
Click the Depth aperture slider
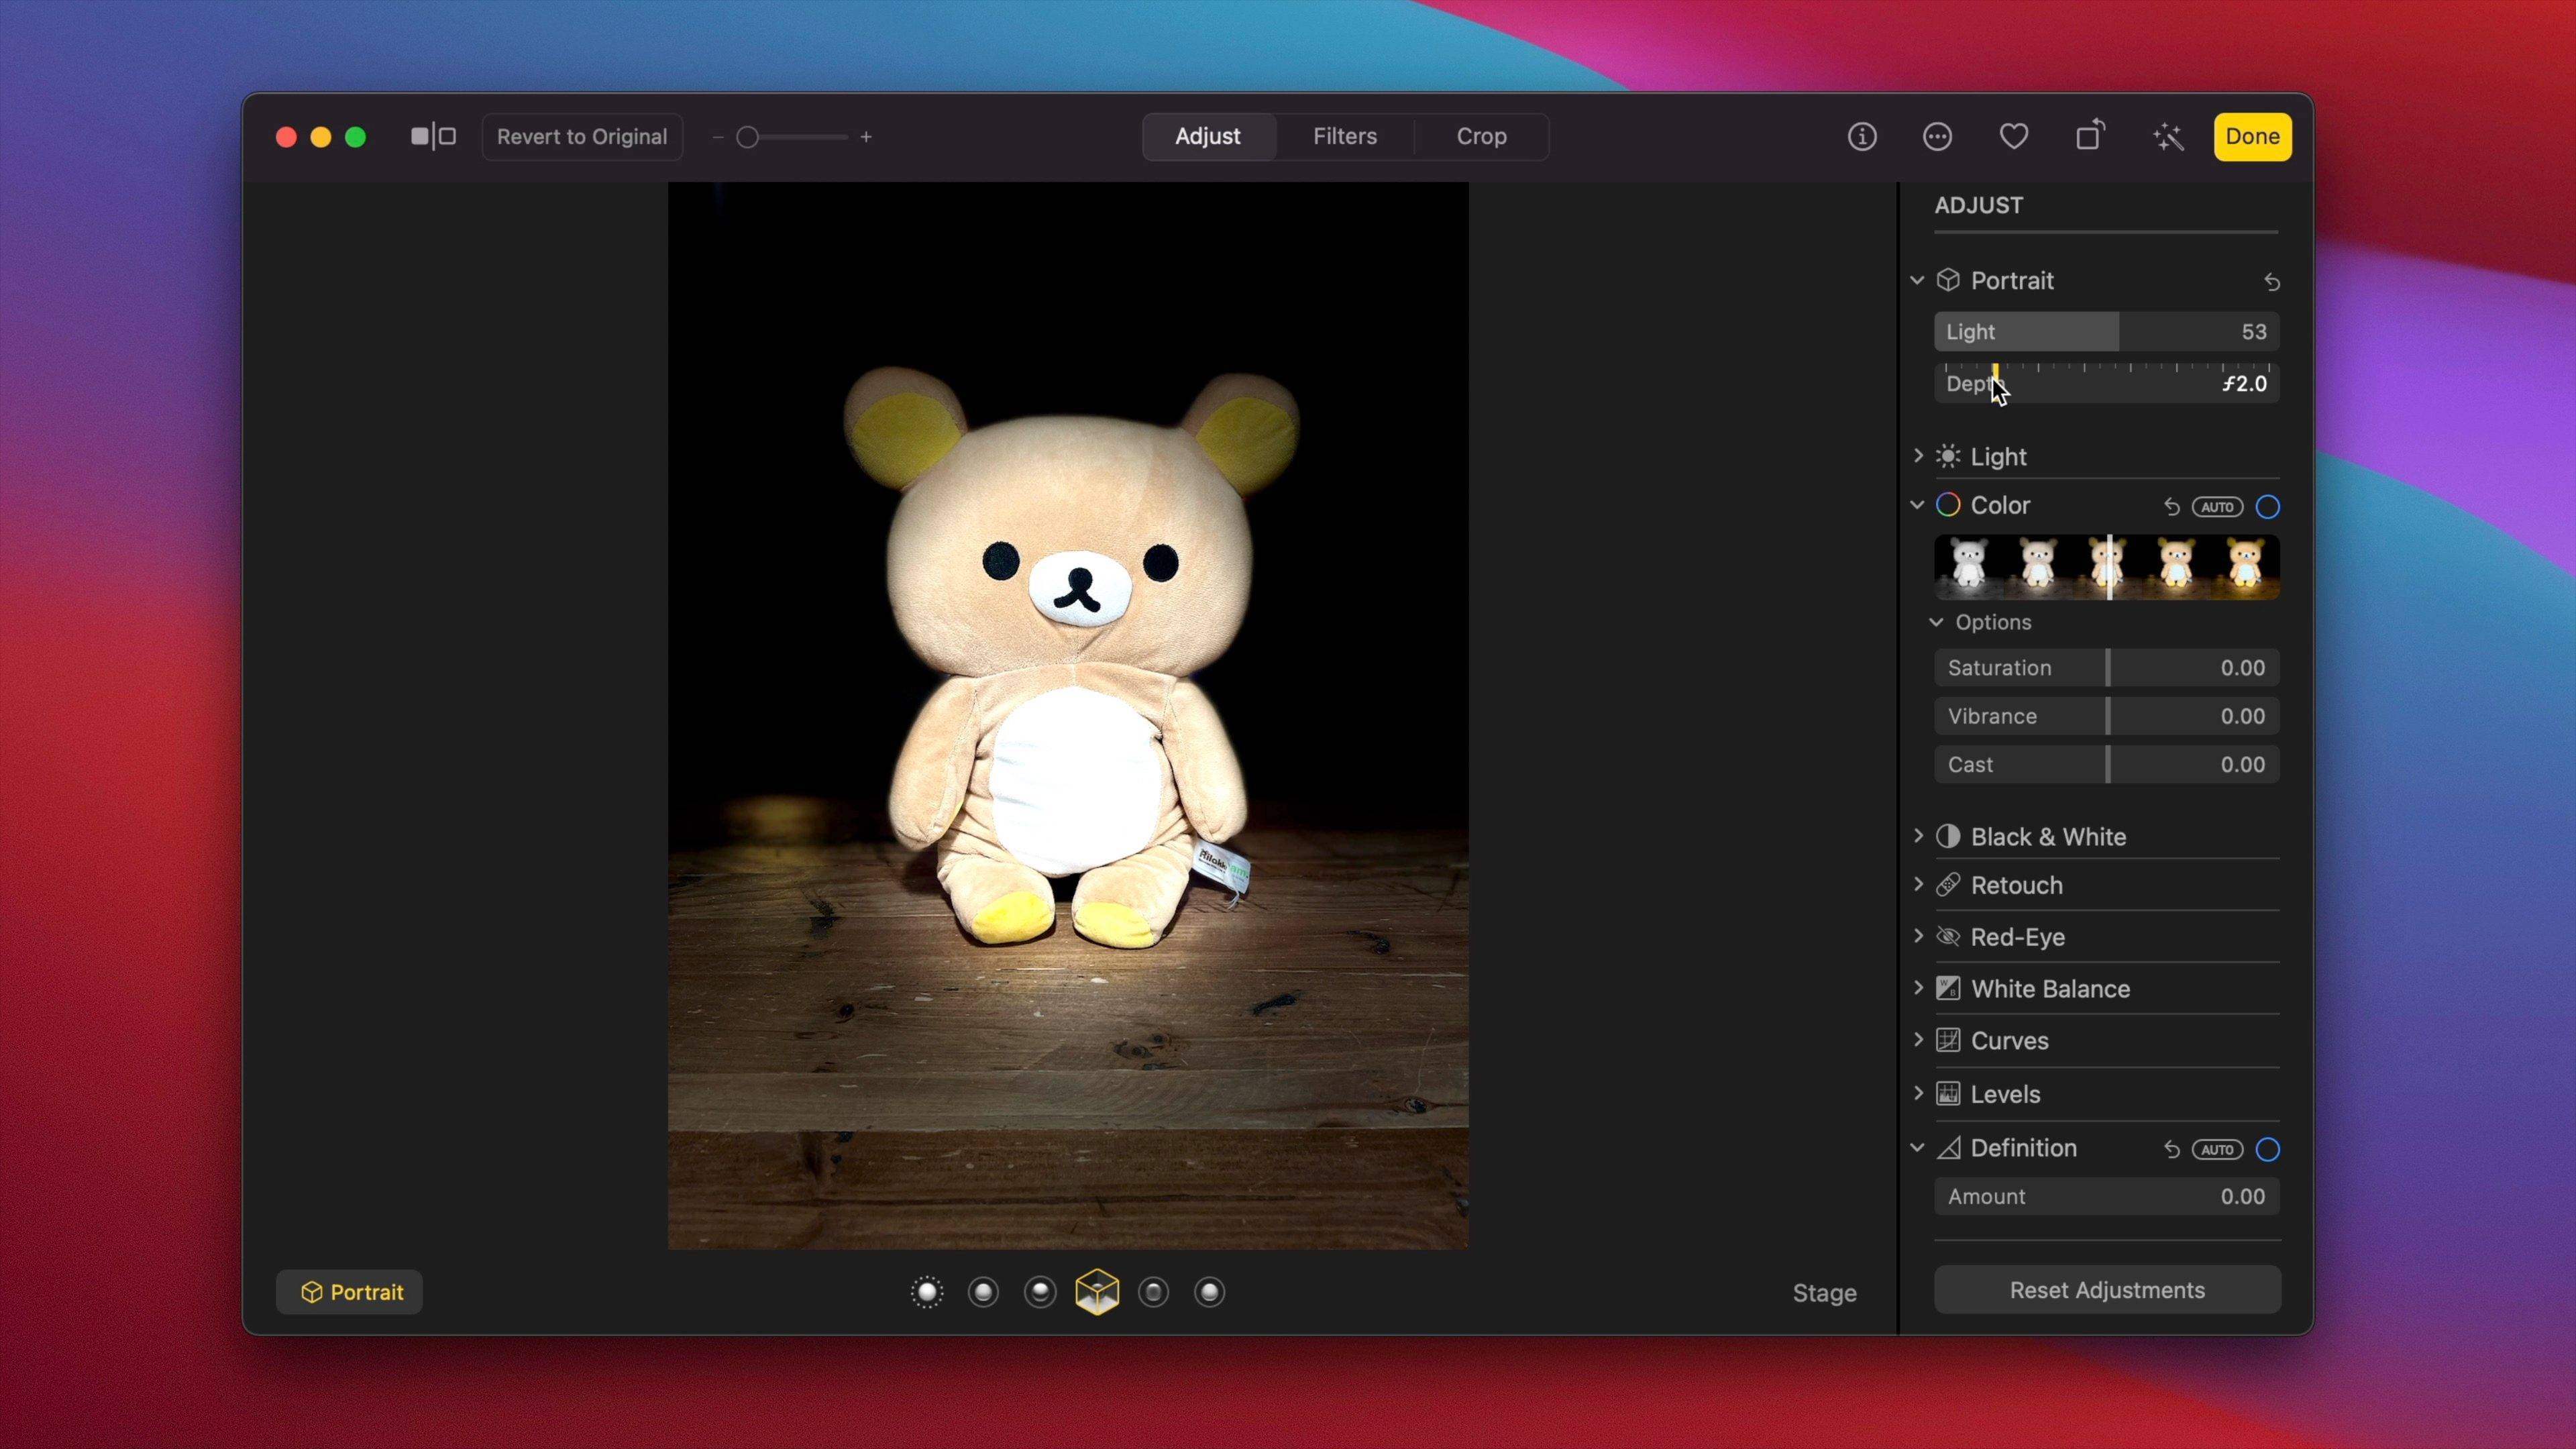pyautogui.click(x=2107, y=383)
